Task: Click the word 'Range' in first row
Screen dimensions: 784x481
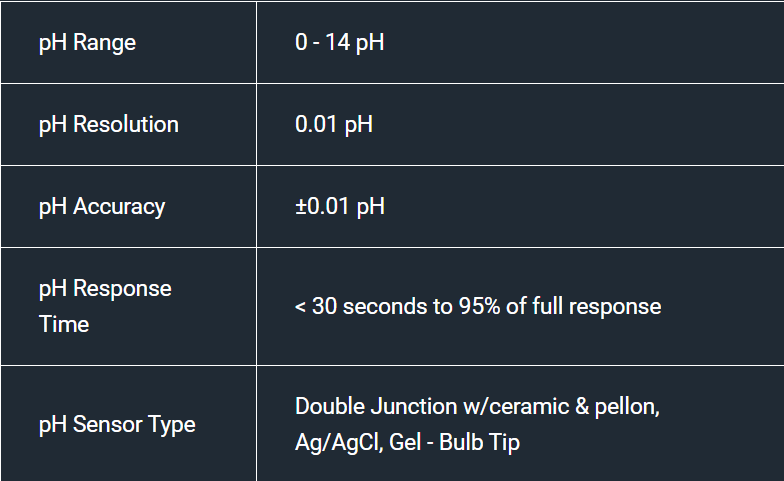Action: [104, 42]
